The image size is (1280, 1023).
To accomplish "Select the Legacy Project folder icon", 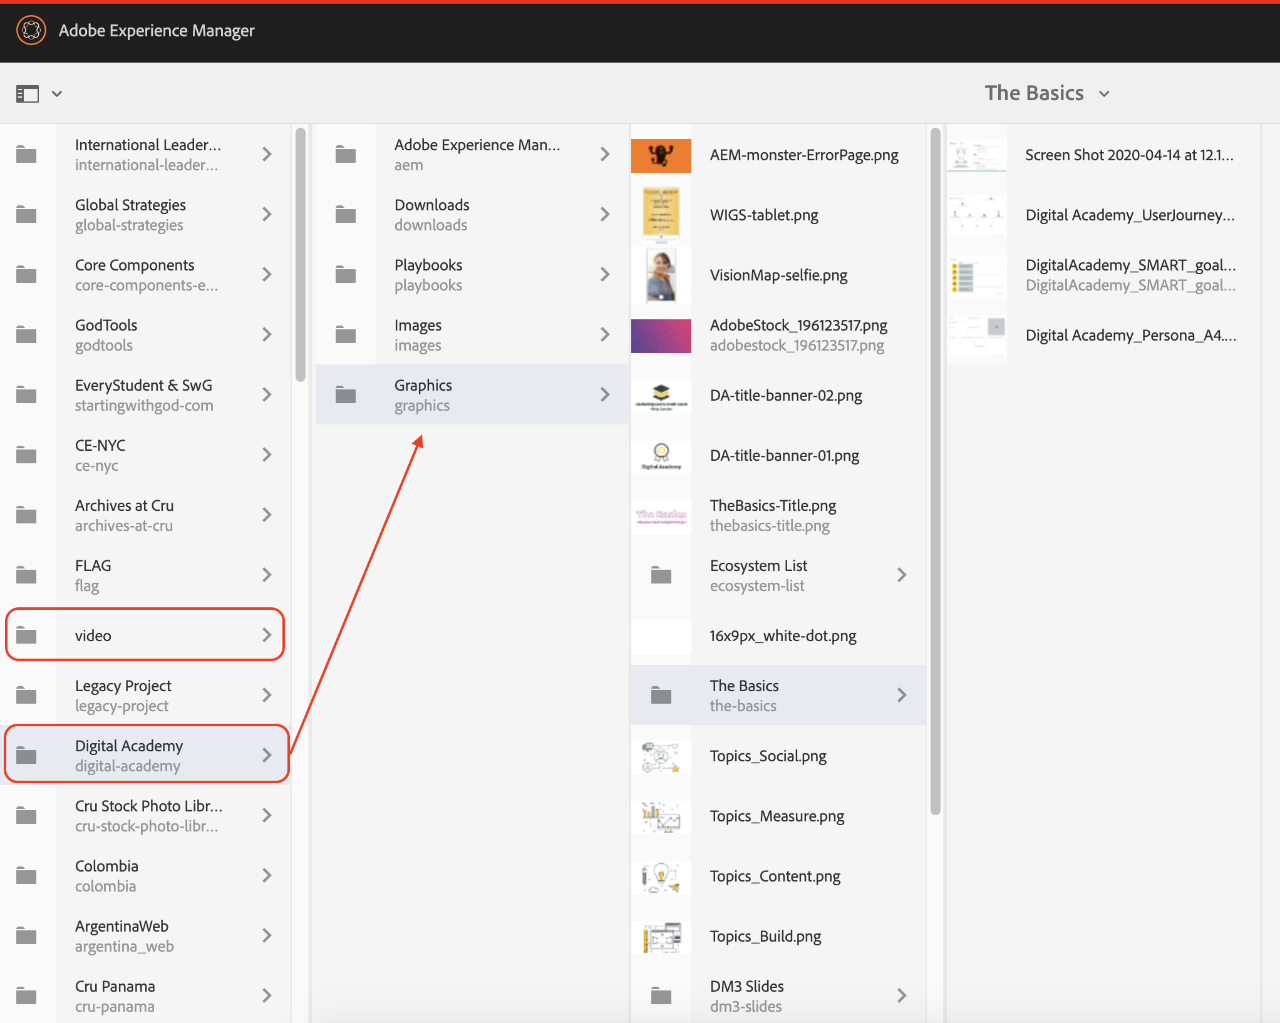I will tap(27, 695).
